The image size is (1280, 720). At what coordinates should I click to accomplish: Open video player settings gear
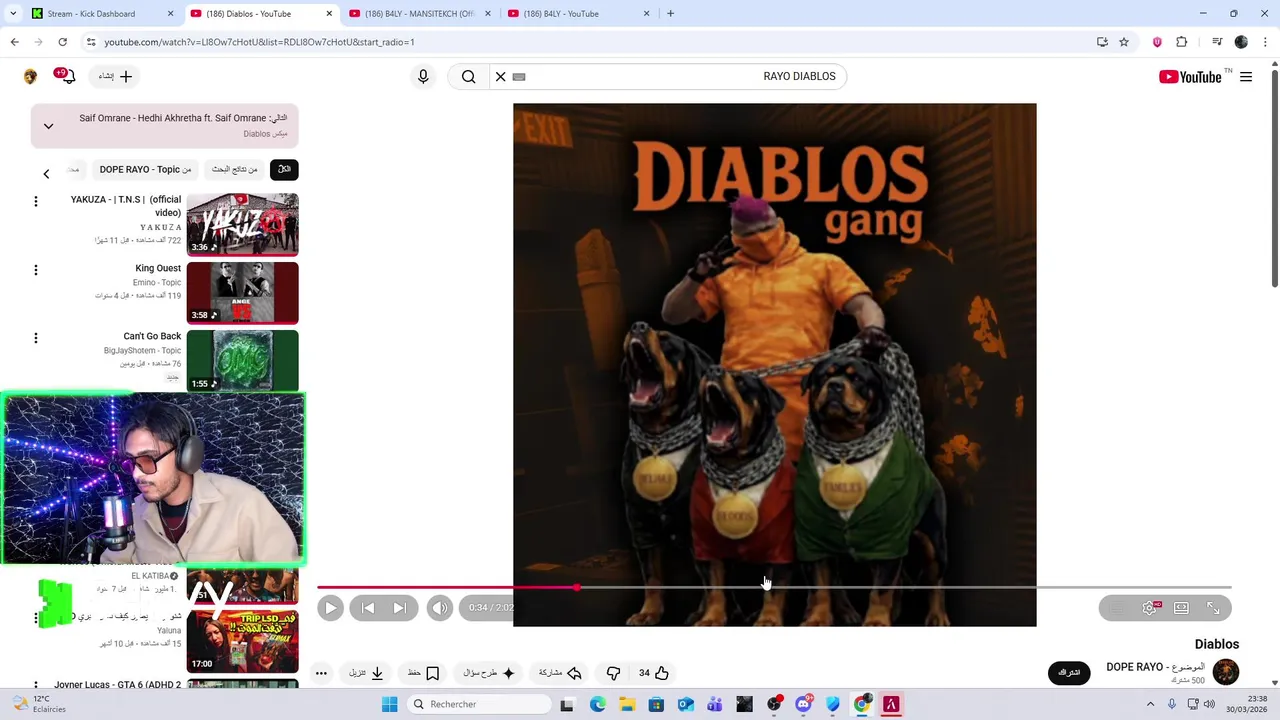[1150, 608]
